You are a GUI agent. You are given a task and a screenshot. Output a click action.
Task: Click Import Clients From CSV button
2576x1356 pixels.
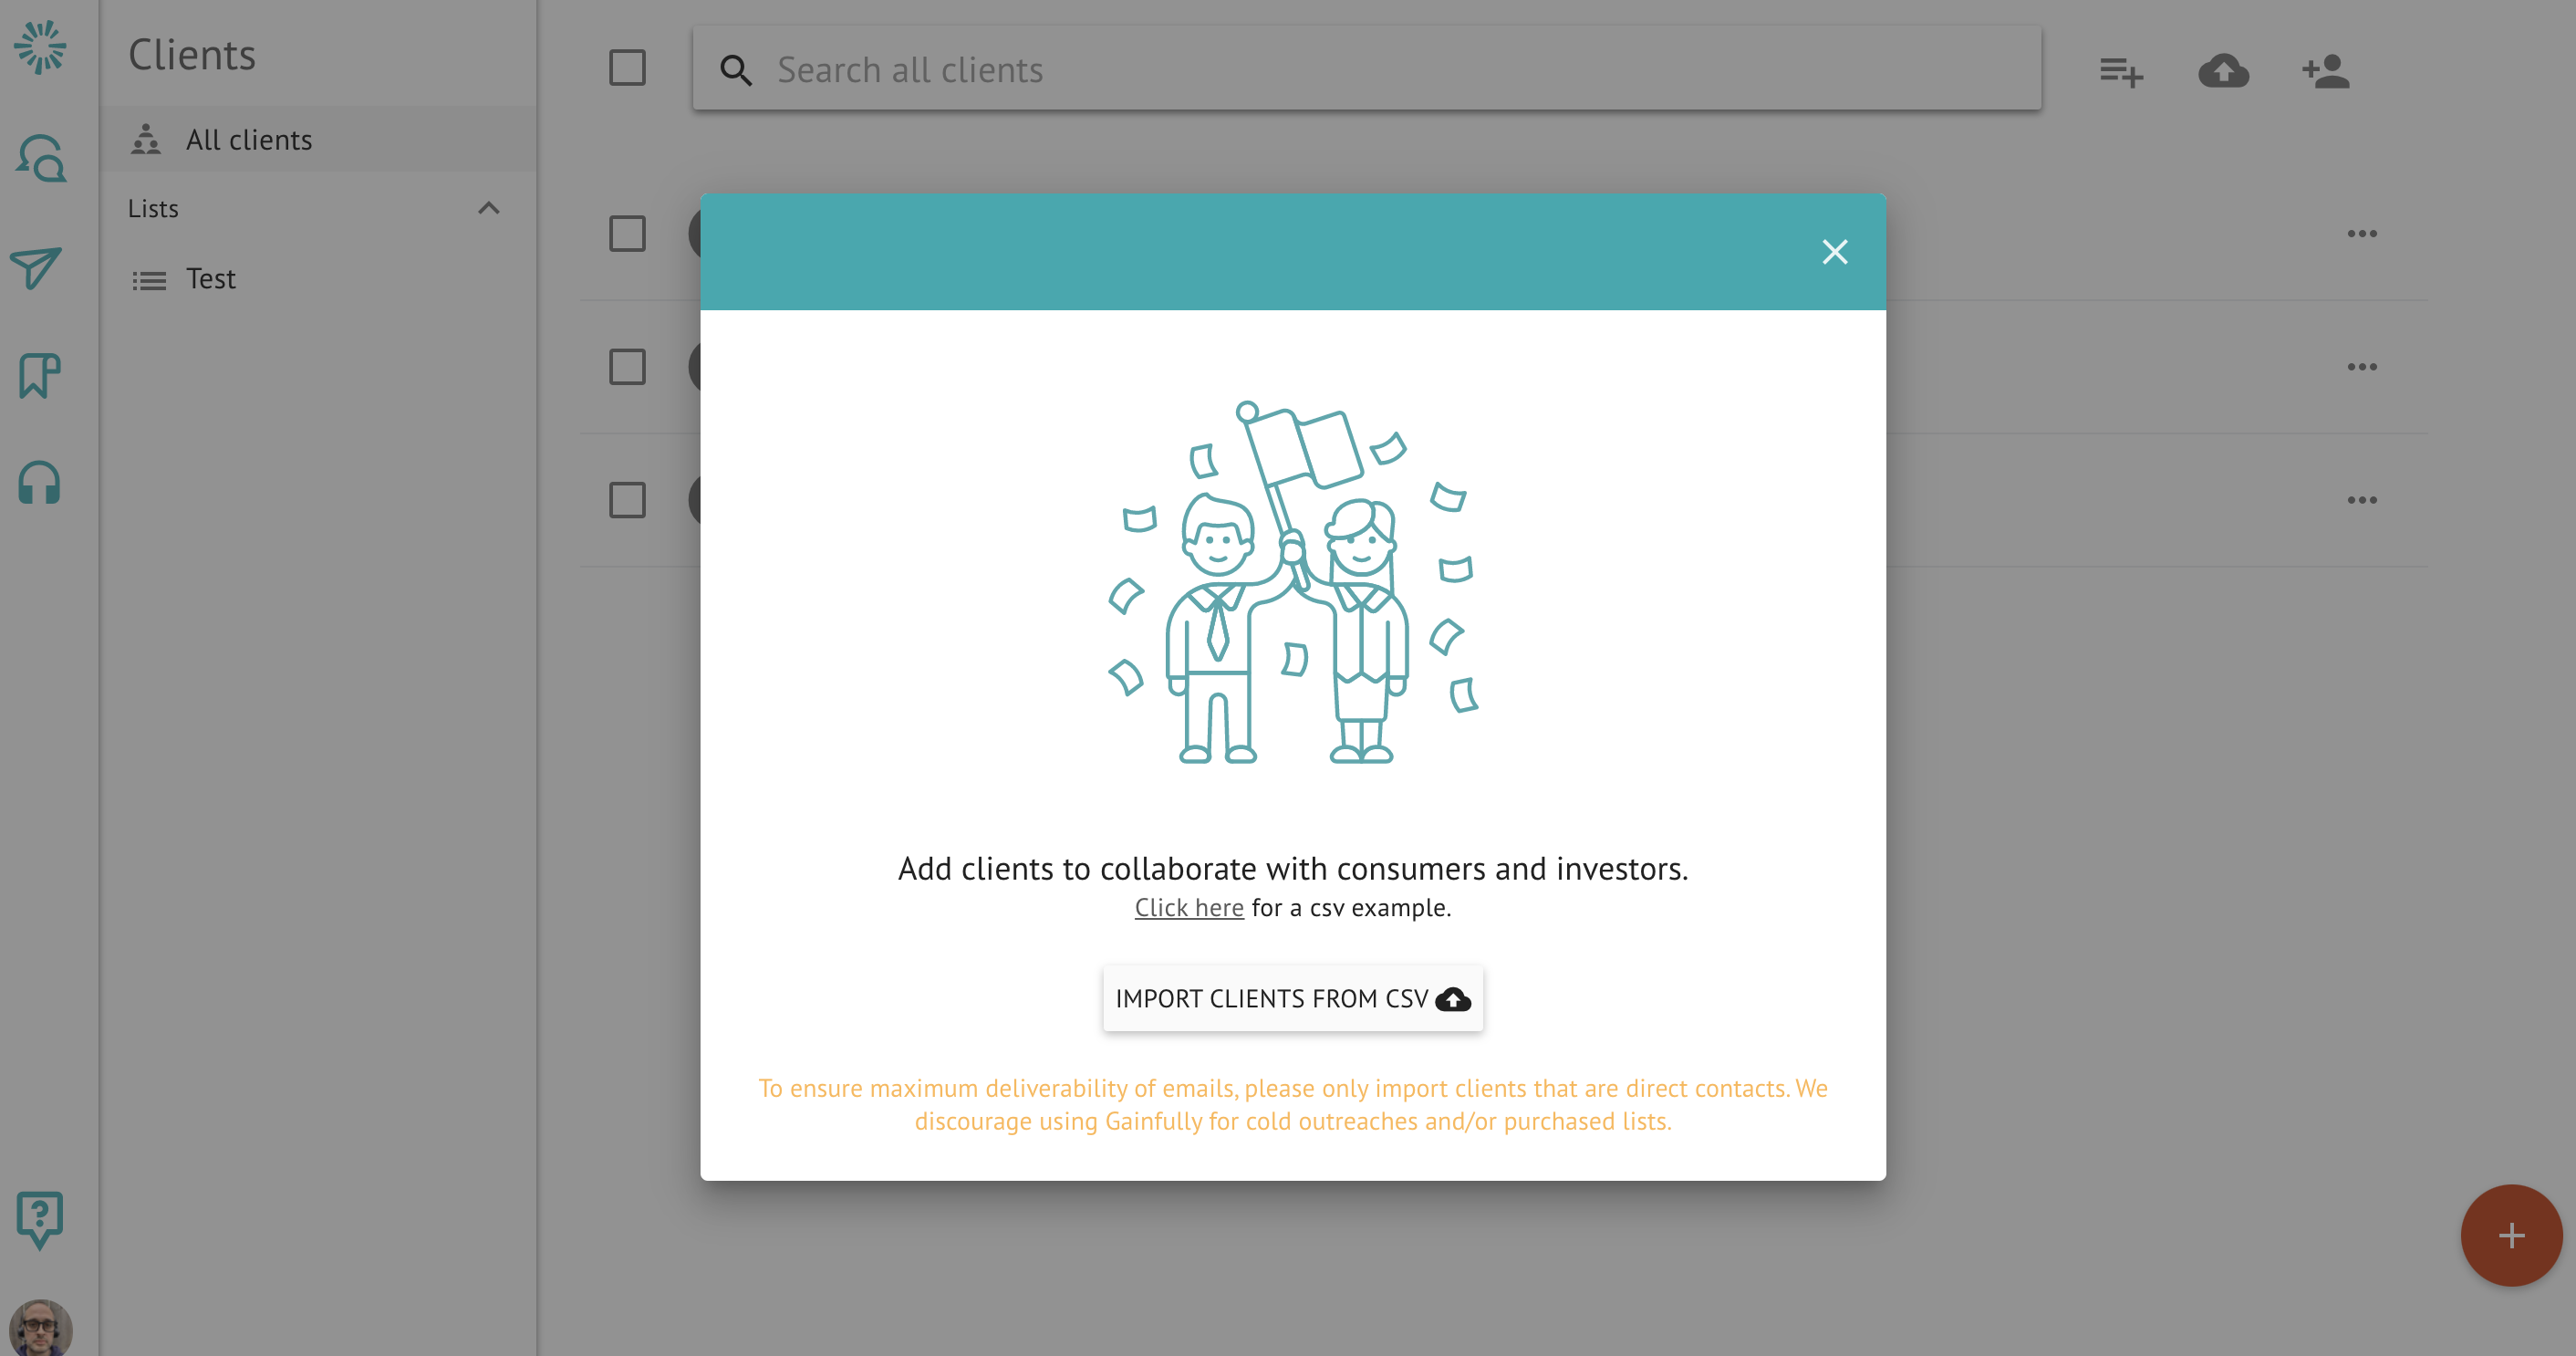coord(1292,998)
